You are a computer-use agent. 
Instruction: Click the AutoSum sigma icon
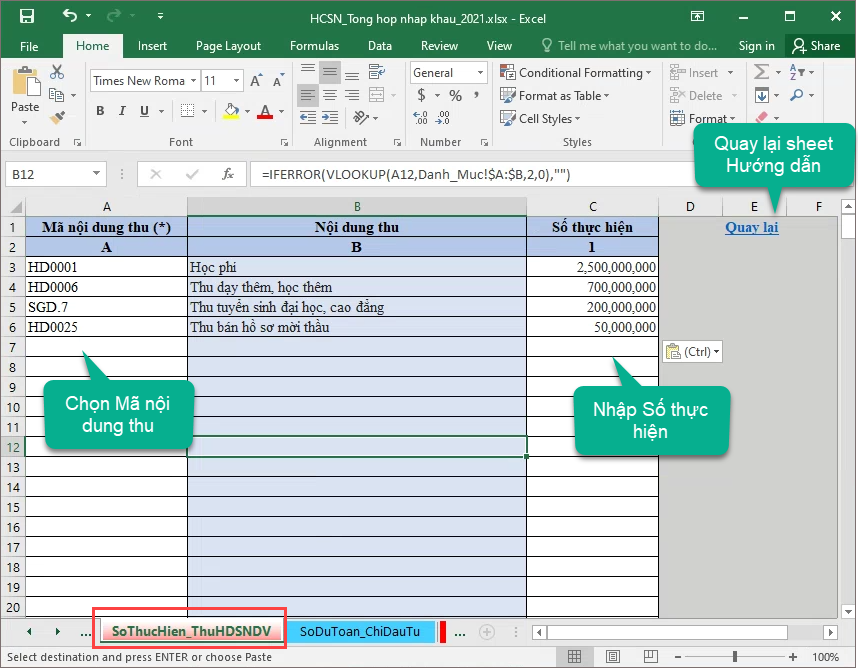point(762,73)
